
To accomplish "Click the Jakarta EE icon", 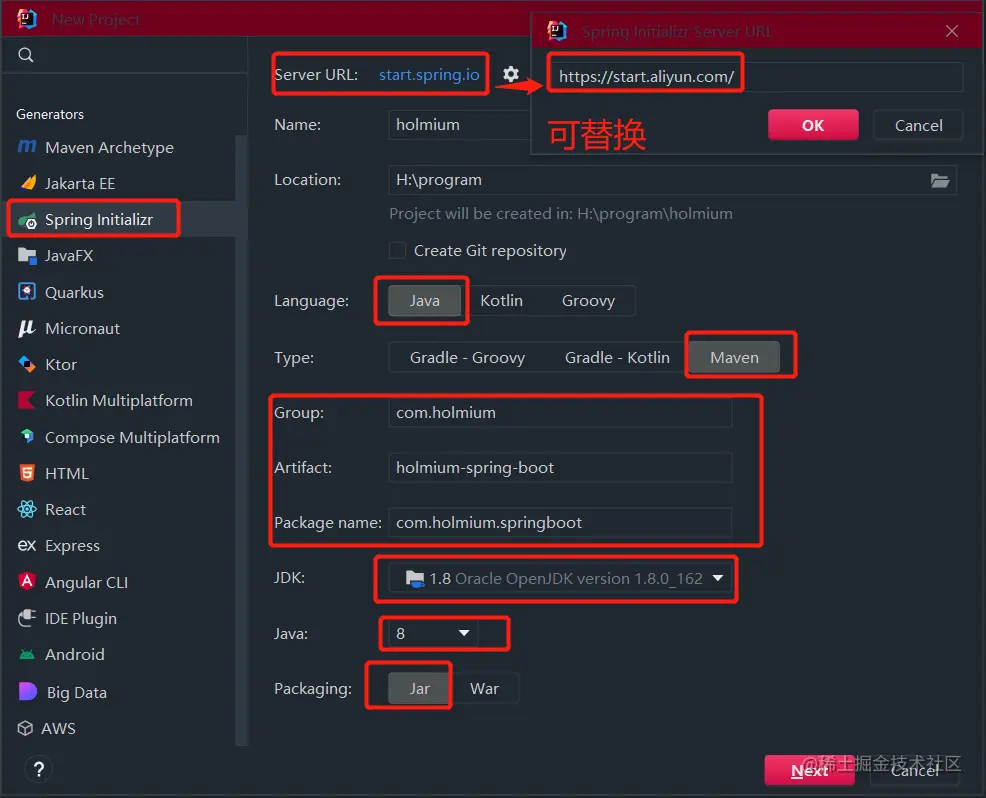I will (x=28, y=183).
